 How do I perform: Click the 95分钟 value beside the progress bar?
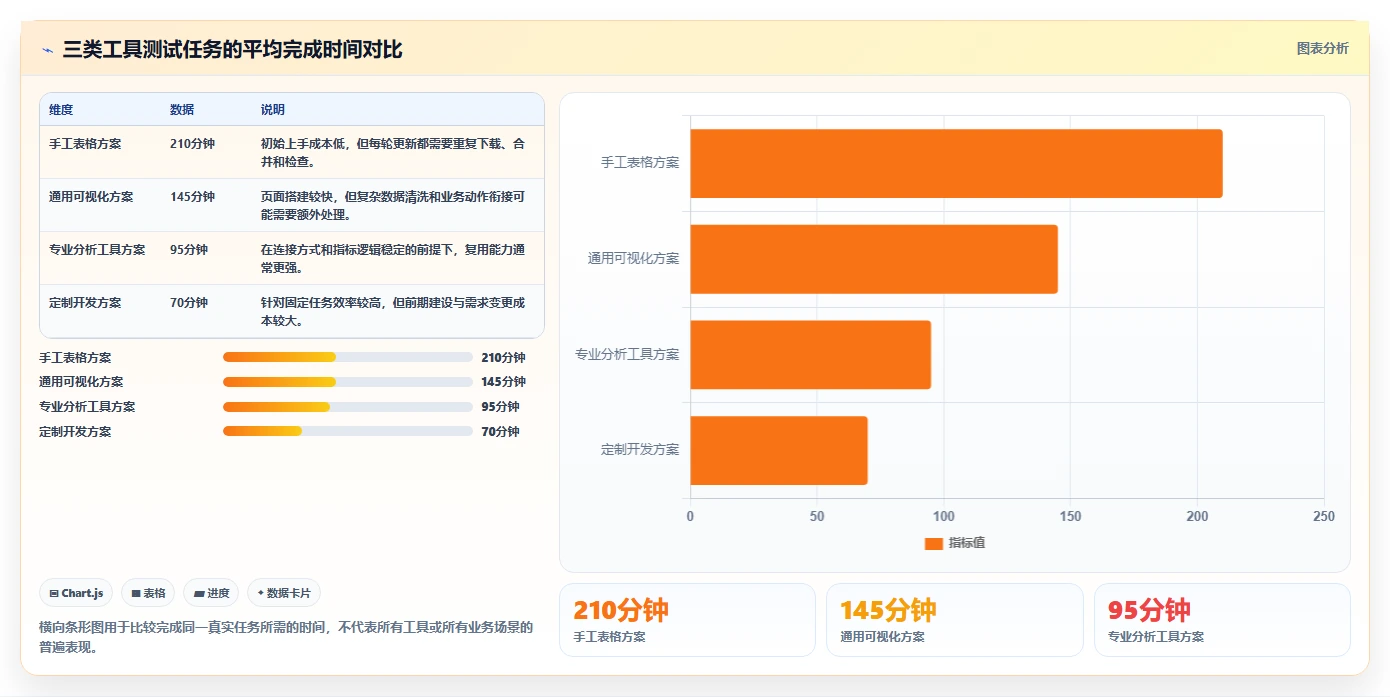[x=500, y=407]
